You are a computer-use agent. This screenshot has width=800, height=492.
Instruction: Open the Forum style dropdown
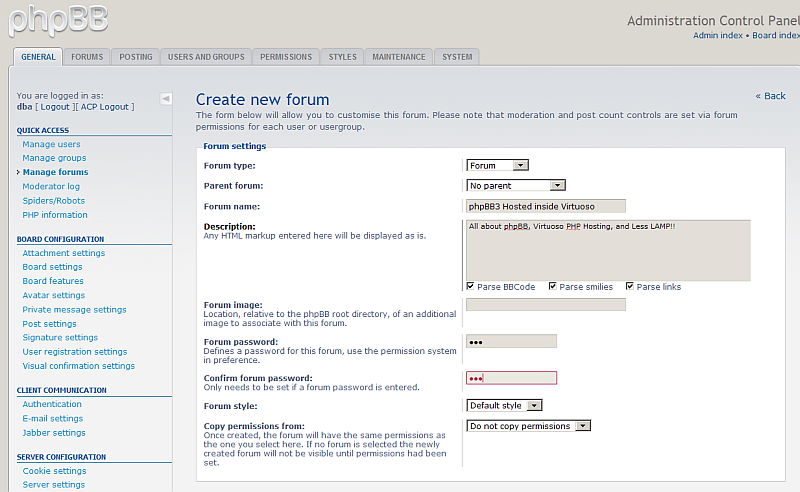pos(504,405)
